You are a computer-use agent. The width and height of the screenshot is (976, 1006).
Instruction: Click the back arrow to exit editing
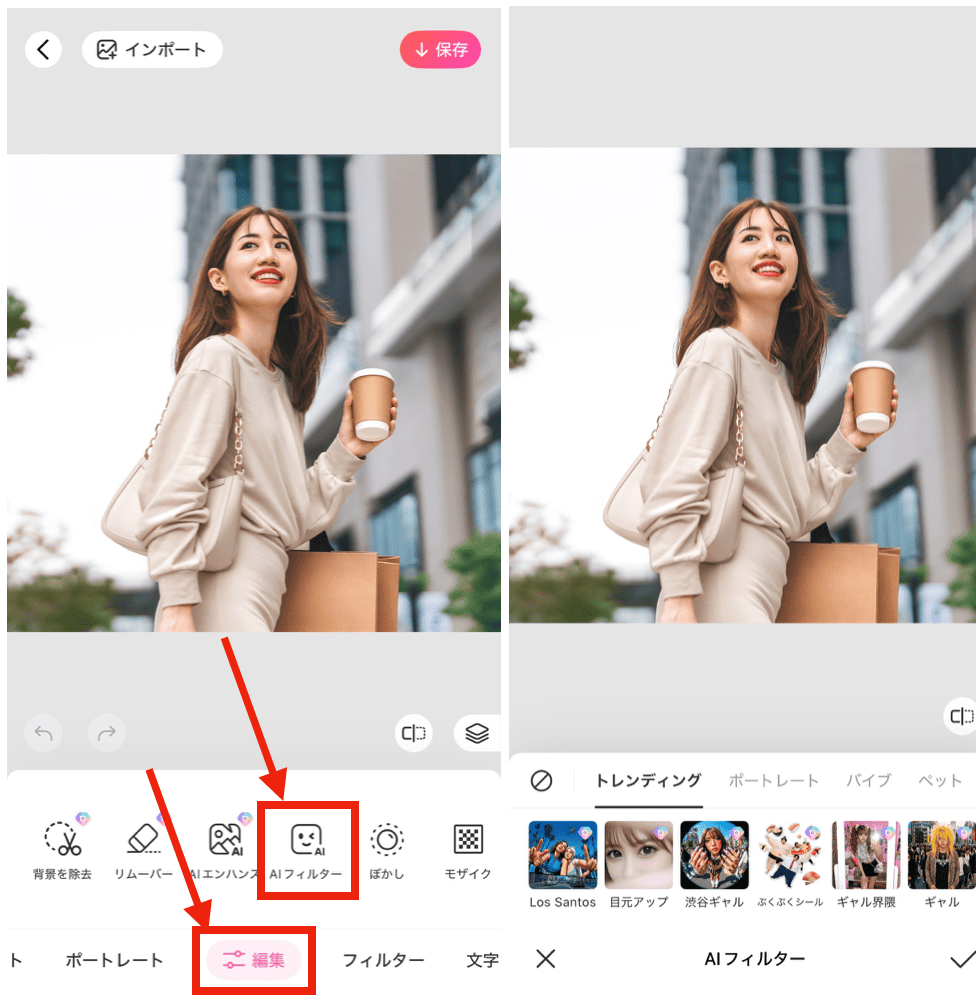[x=42, y=49]
